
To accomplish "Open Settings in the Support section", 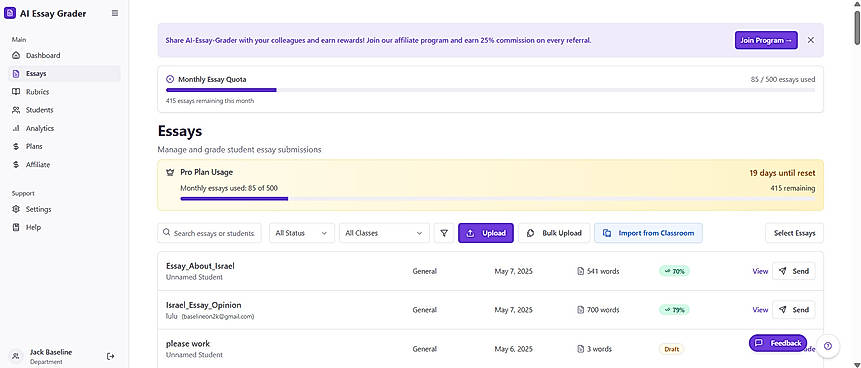I will (x=64, y=209).
